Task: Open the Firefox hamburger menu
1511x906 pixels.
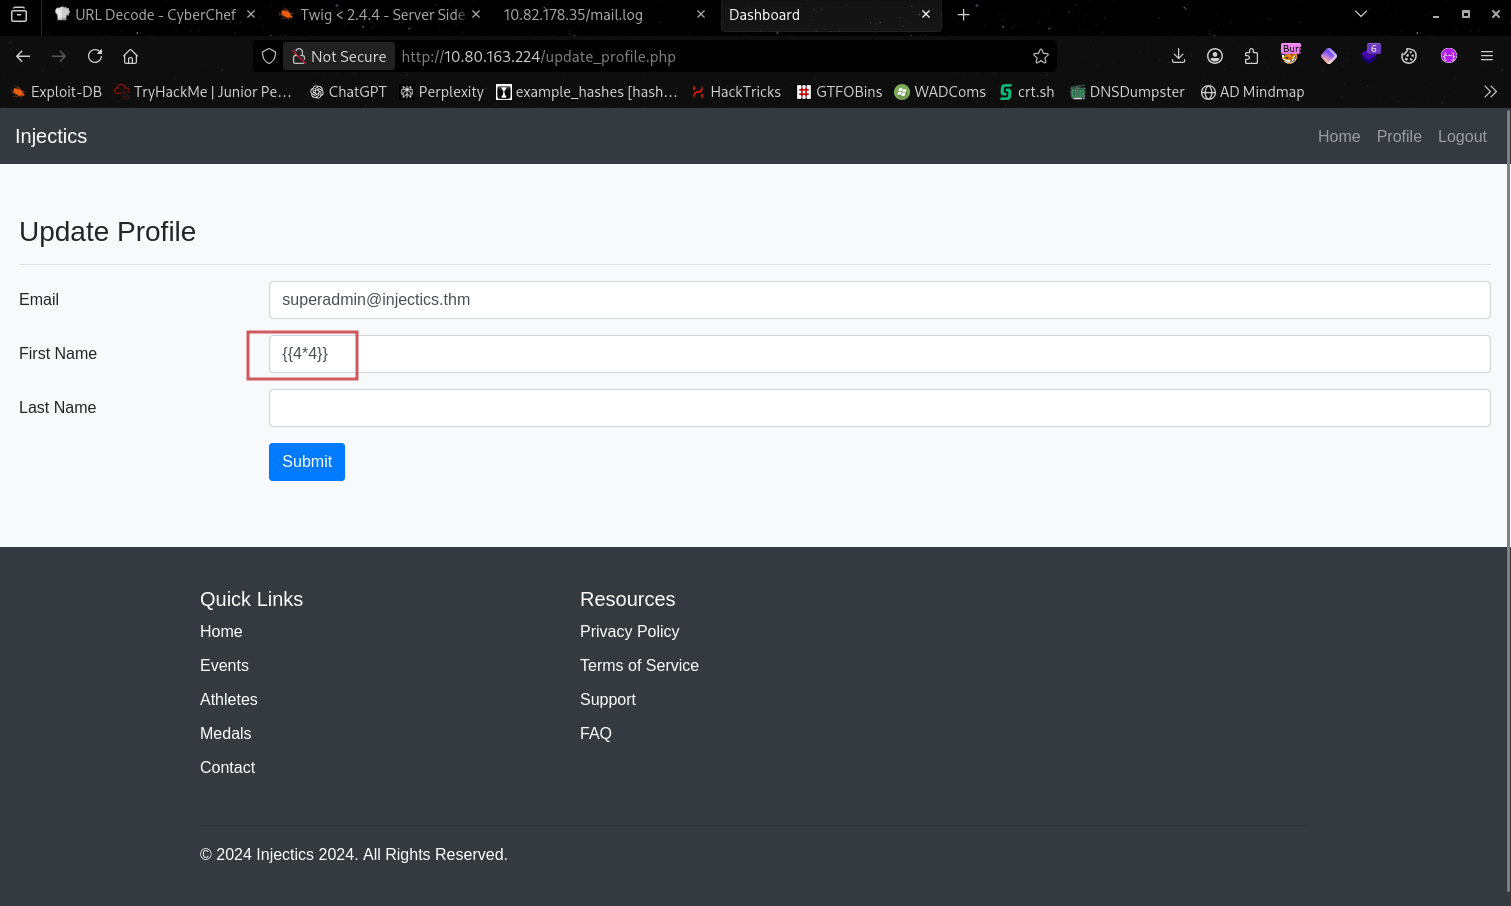Action: (1487, 56)
